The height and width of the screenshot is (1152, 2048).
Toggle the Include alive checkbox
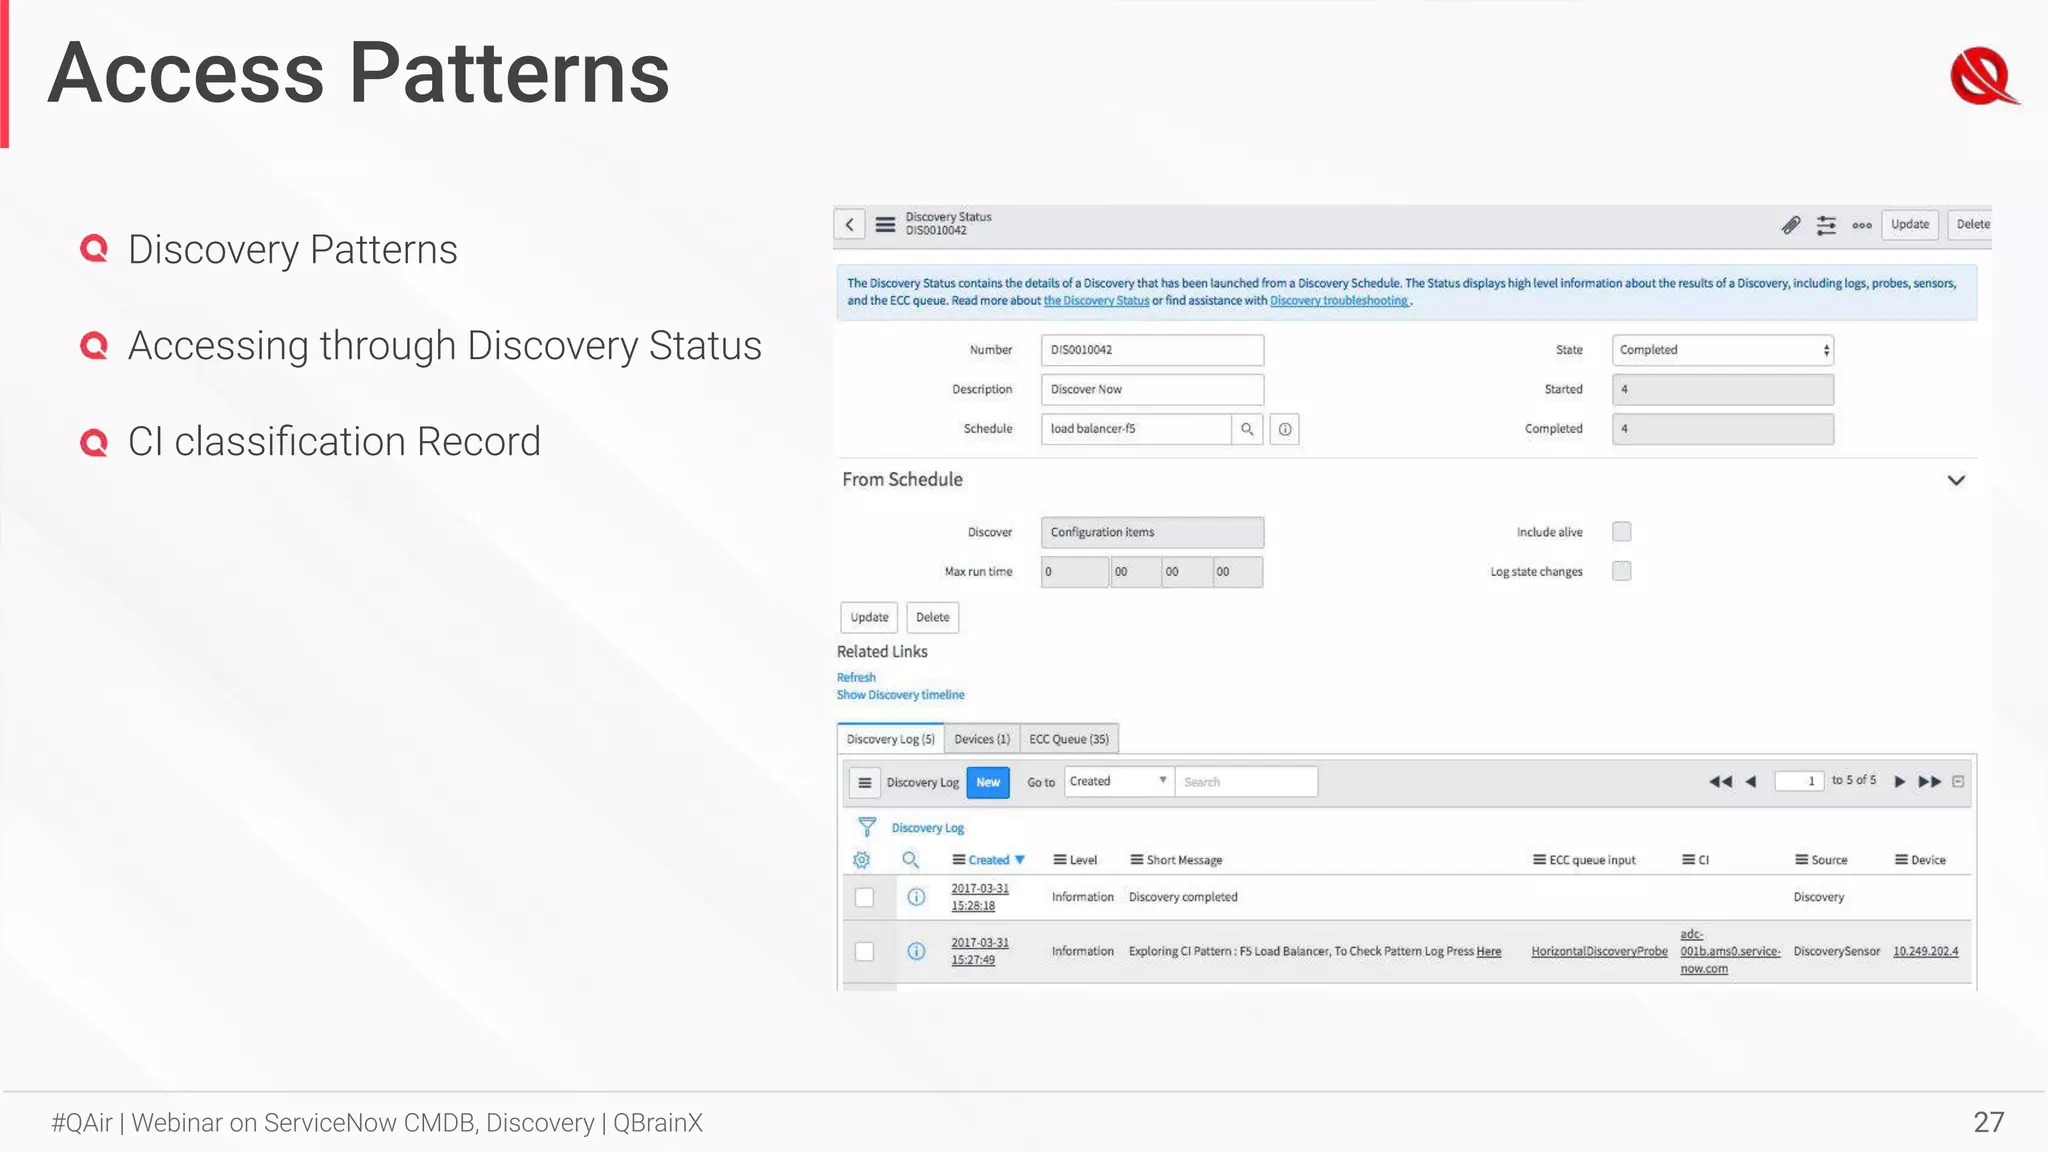tap(1621, 532)
